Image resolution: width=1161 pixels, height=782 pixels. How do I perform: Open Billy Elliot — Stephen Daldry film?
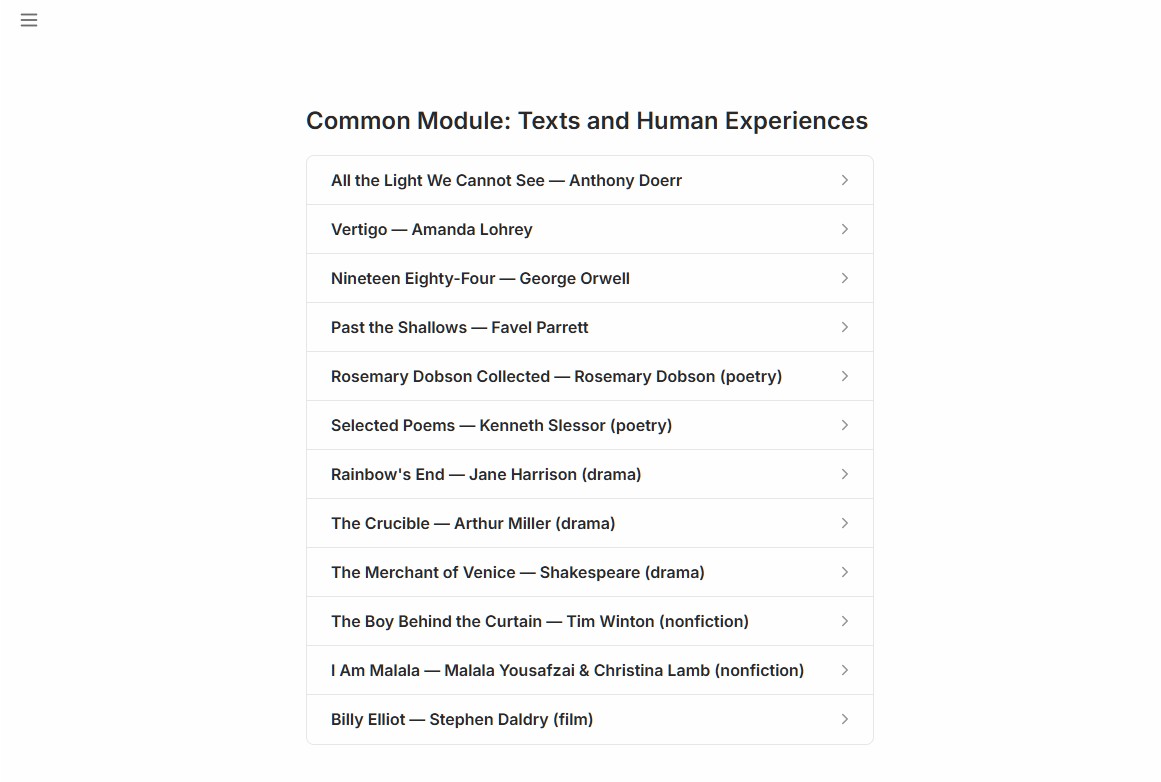tap(590, 719)
